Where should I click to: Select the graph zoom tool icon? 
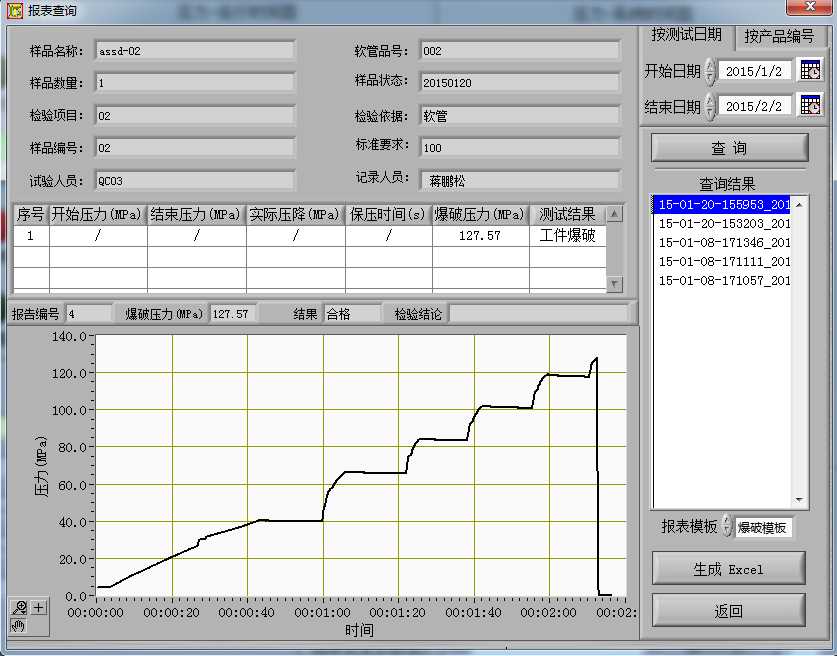tap(19, 607)
